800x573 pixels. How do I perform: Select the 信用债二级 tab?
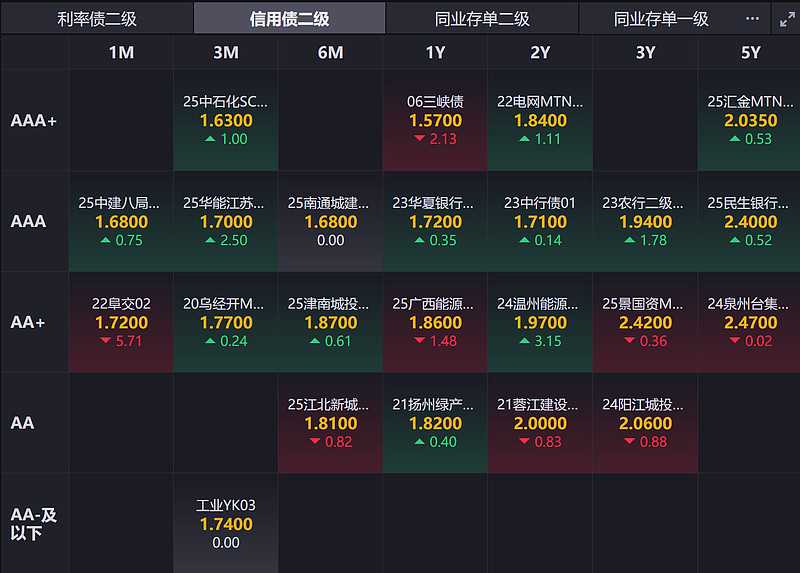(x=289, y=19)
